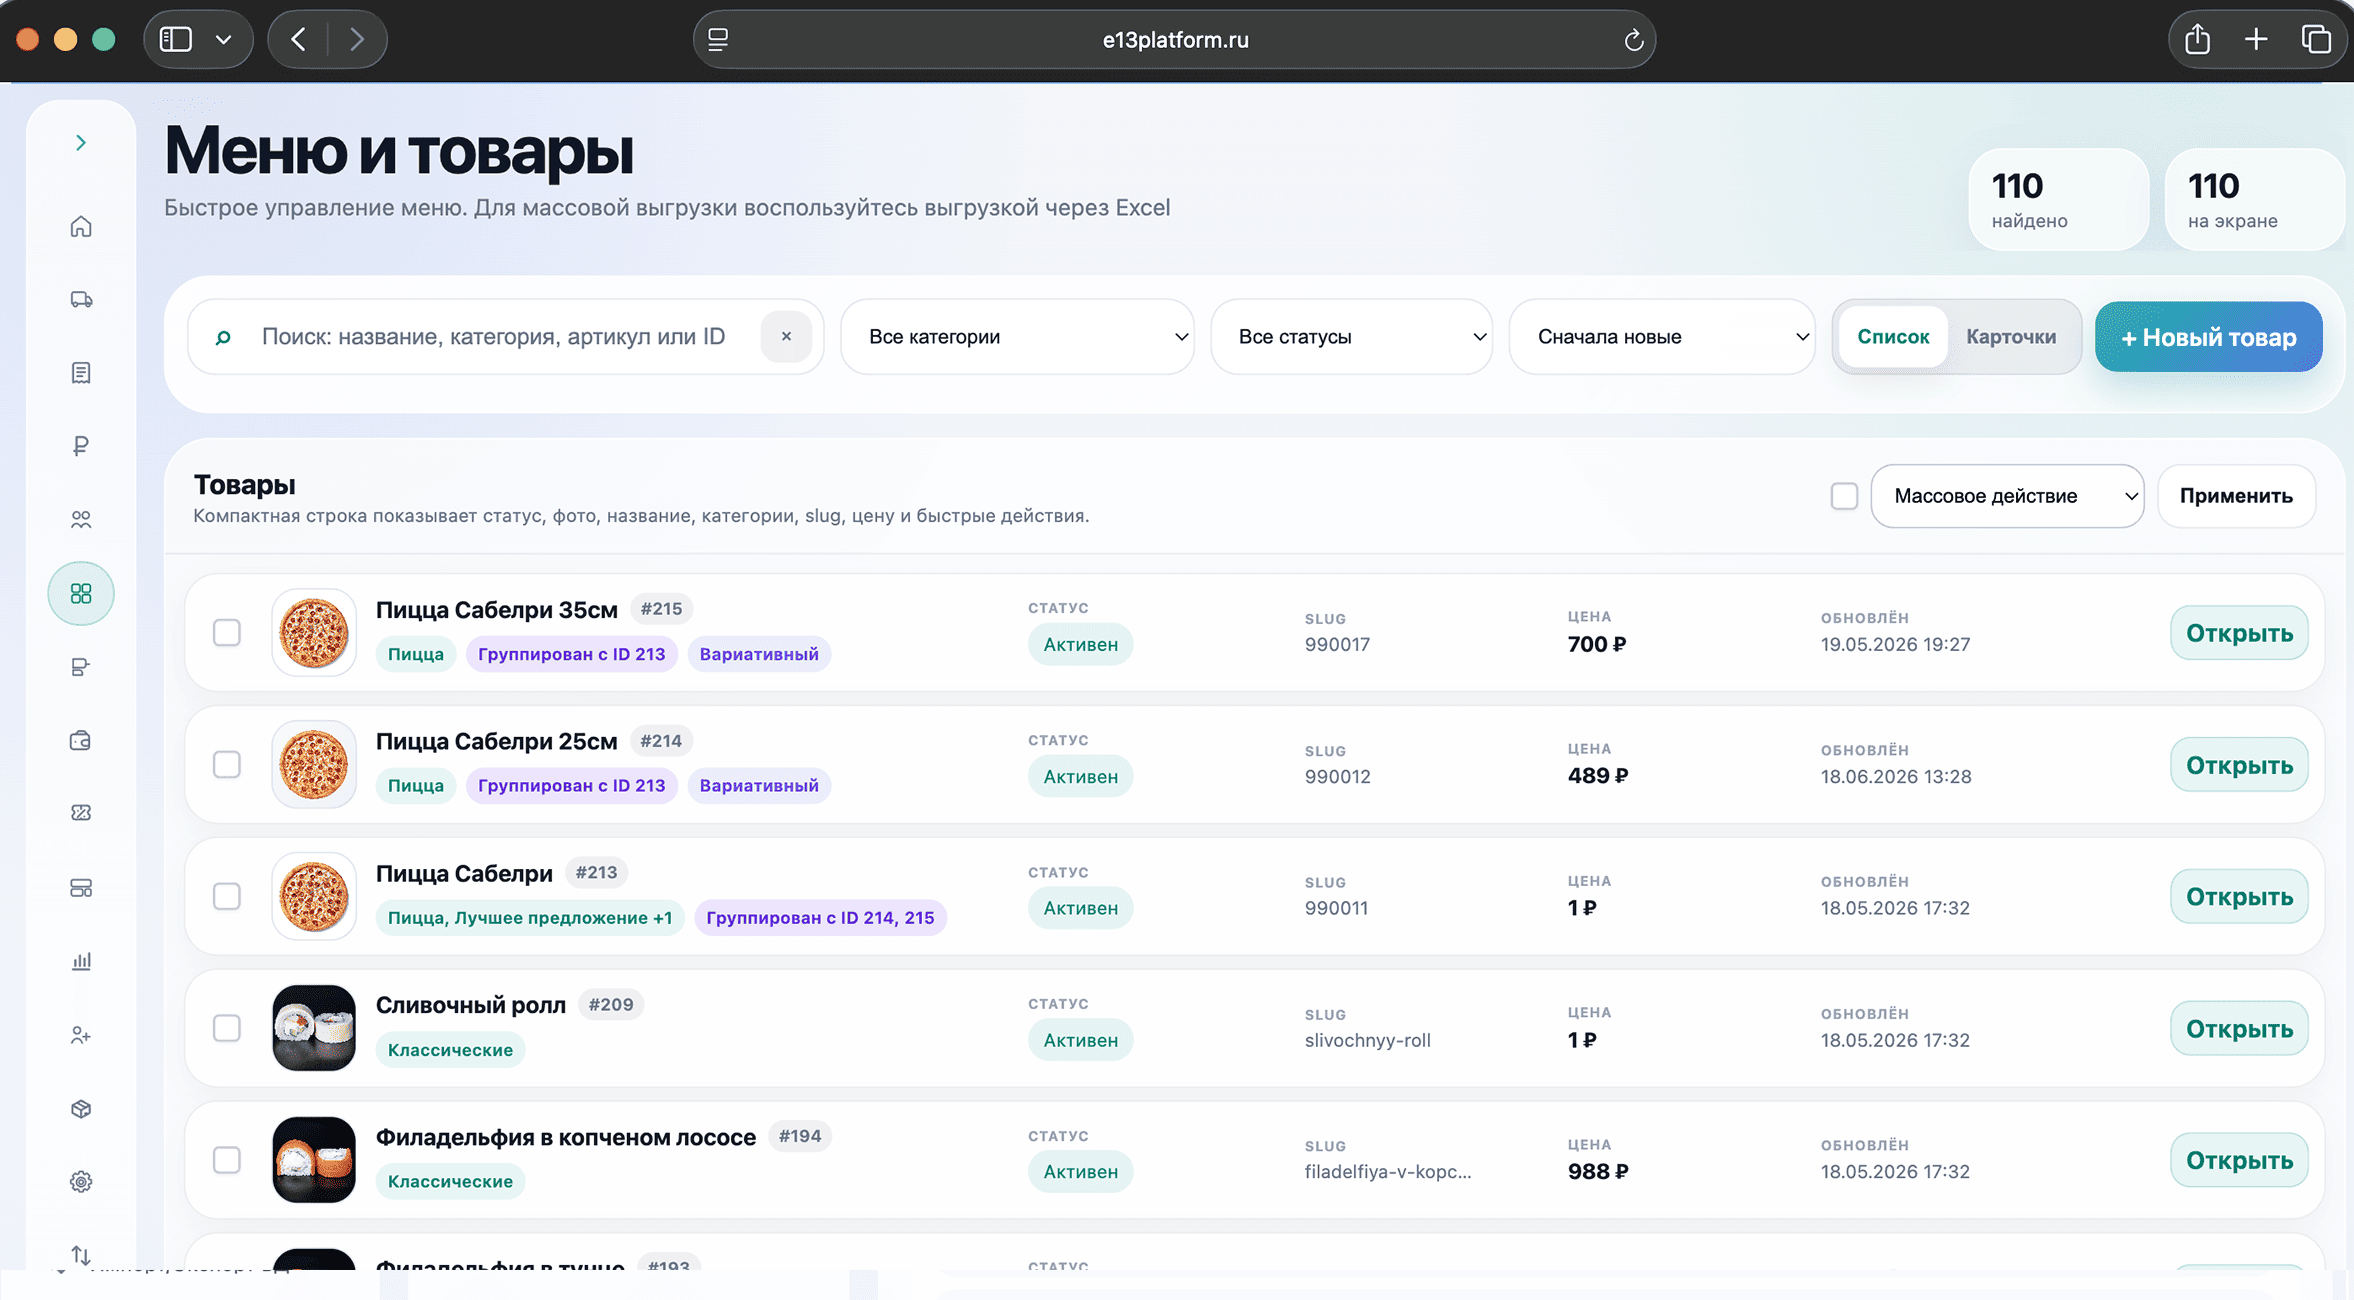Open the 'Сначала новые' sort dropdown
The image size is (2354, 1300).
click(1662, 337)
